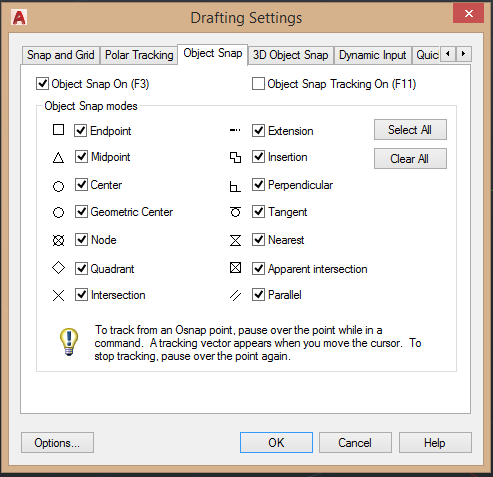The height and width of the screenshot is (477, 493).
Task: Show previous tabs with left arrow
Action: [x=448, y=54]
